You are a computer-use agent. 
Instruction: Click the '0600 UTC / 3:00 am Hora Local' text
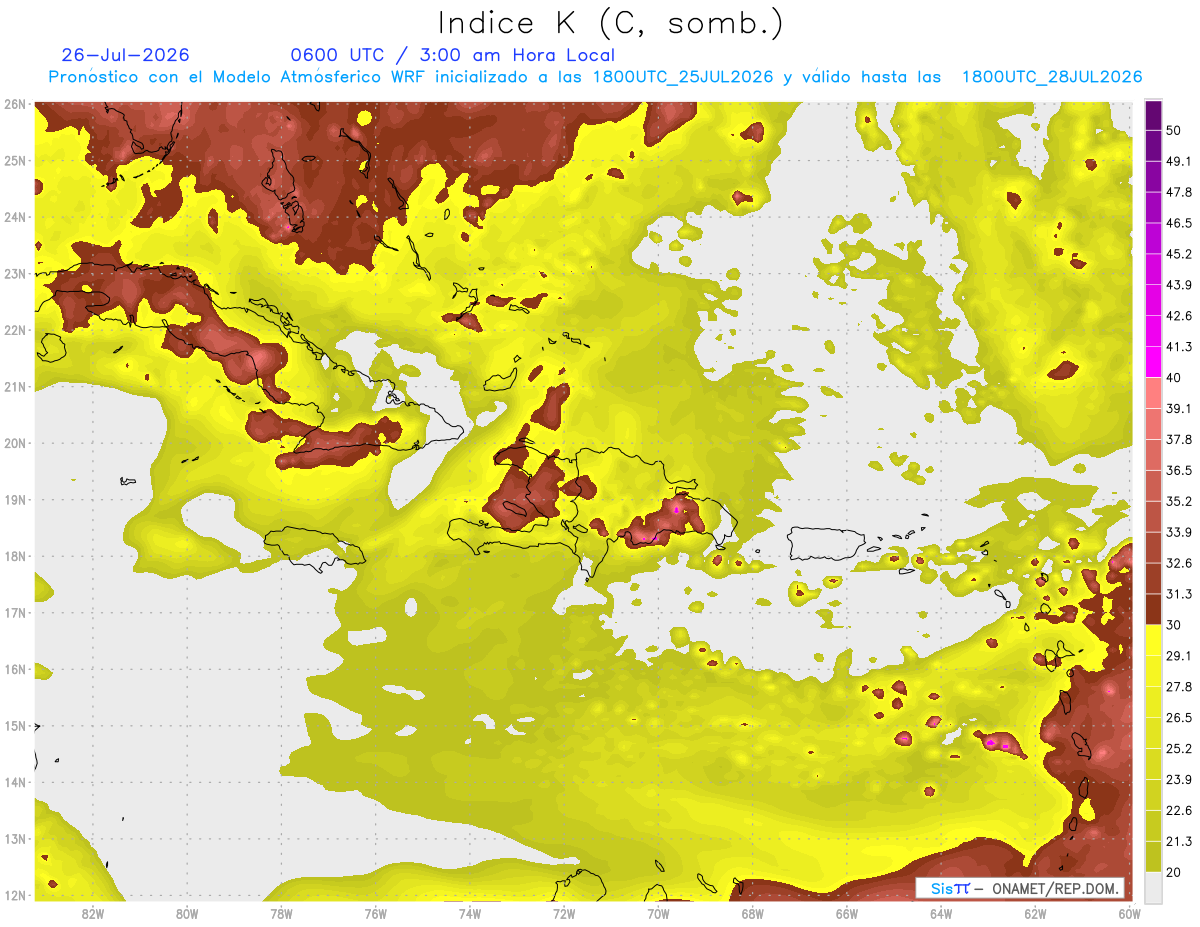[x=452, y=55]
